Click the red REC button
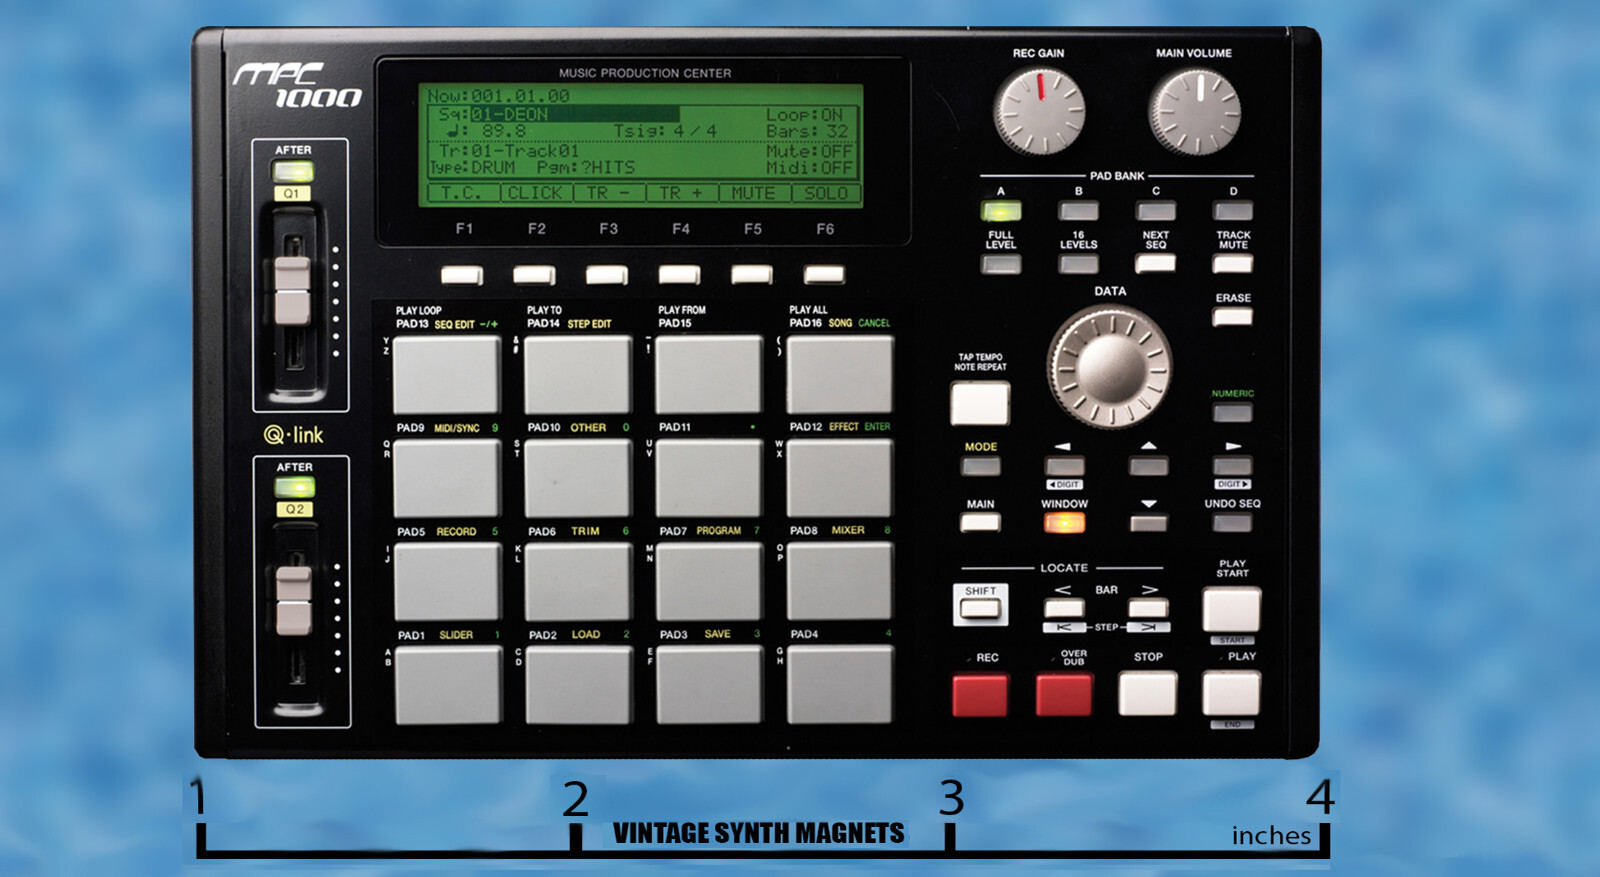This screenshot has width=1600, height=877. coord(980,695)
